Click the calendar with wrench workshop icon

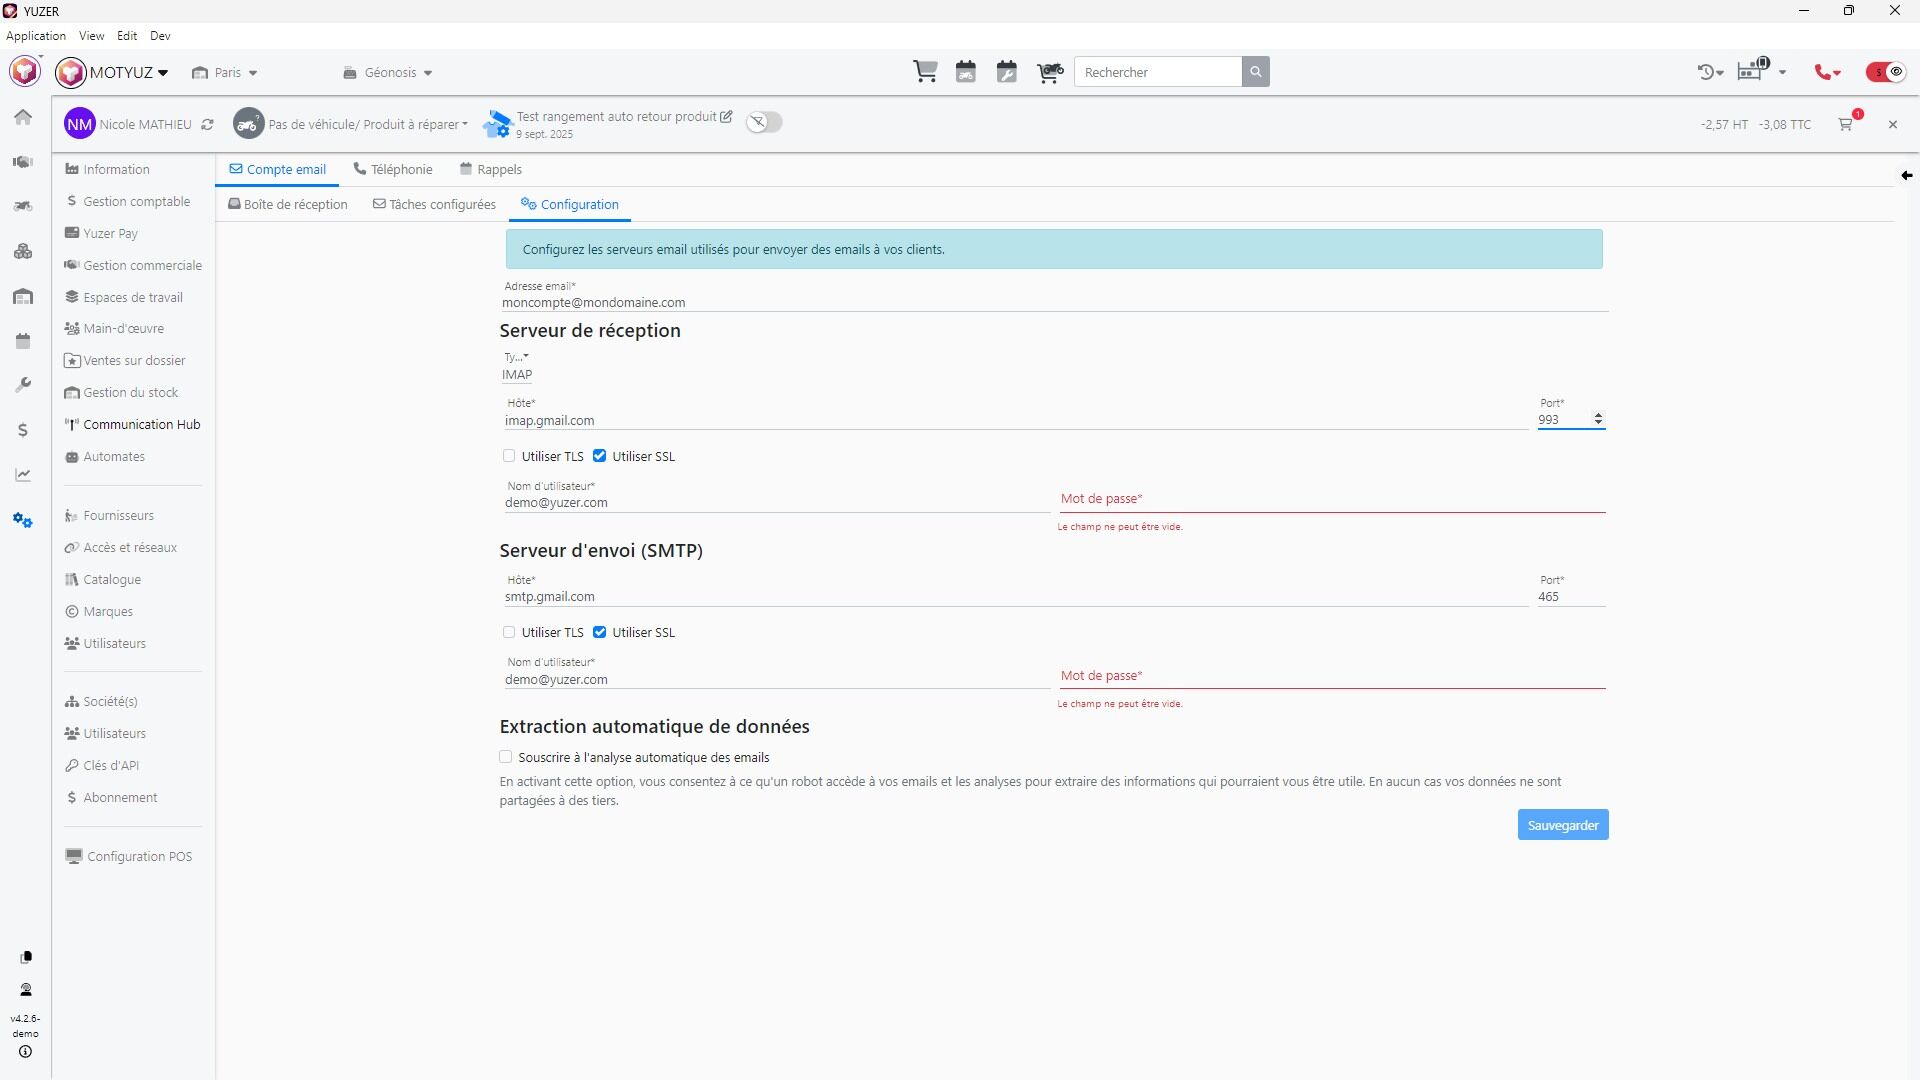coord(1007,72)
